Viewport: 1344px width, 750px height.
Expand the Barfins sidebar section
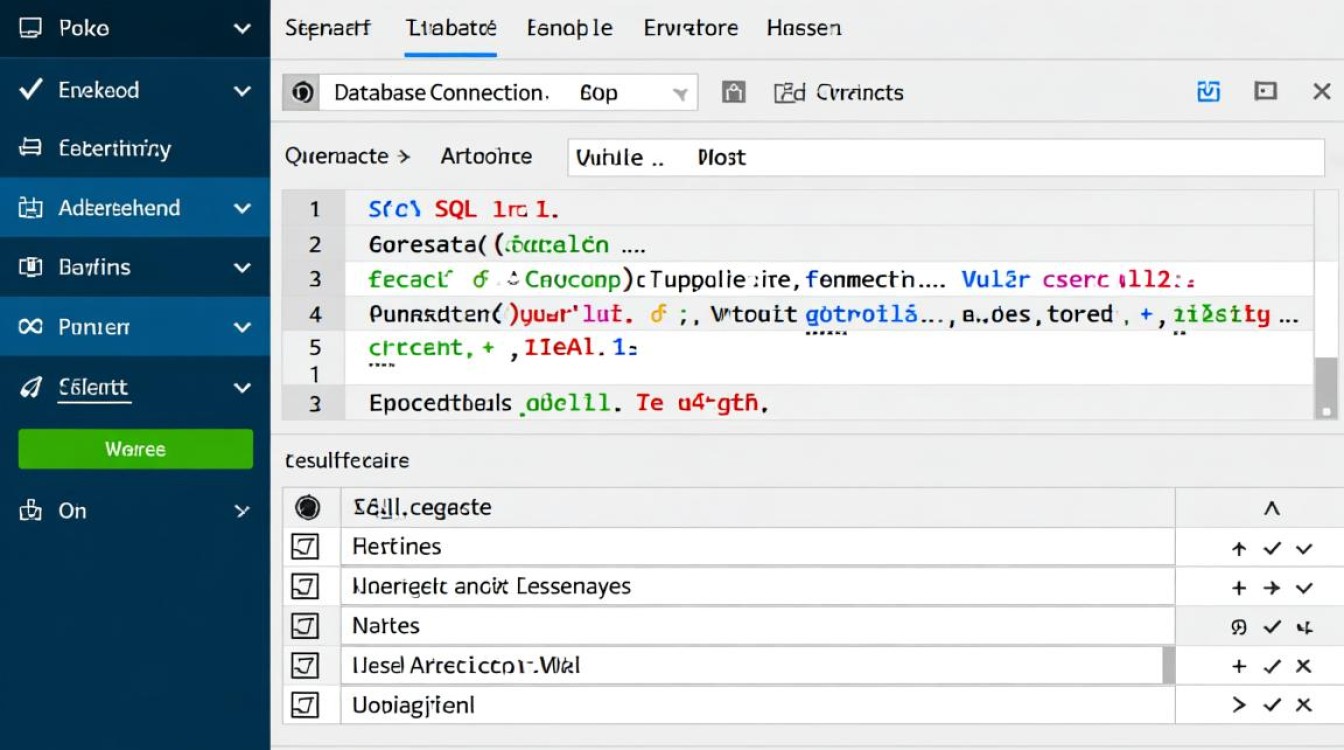point(242,268)
